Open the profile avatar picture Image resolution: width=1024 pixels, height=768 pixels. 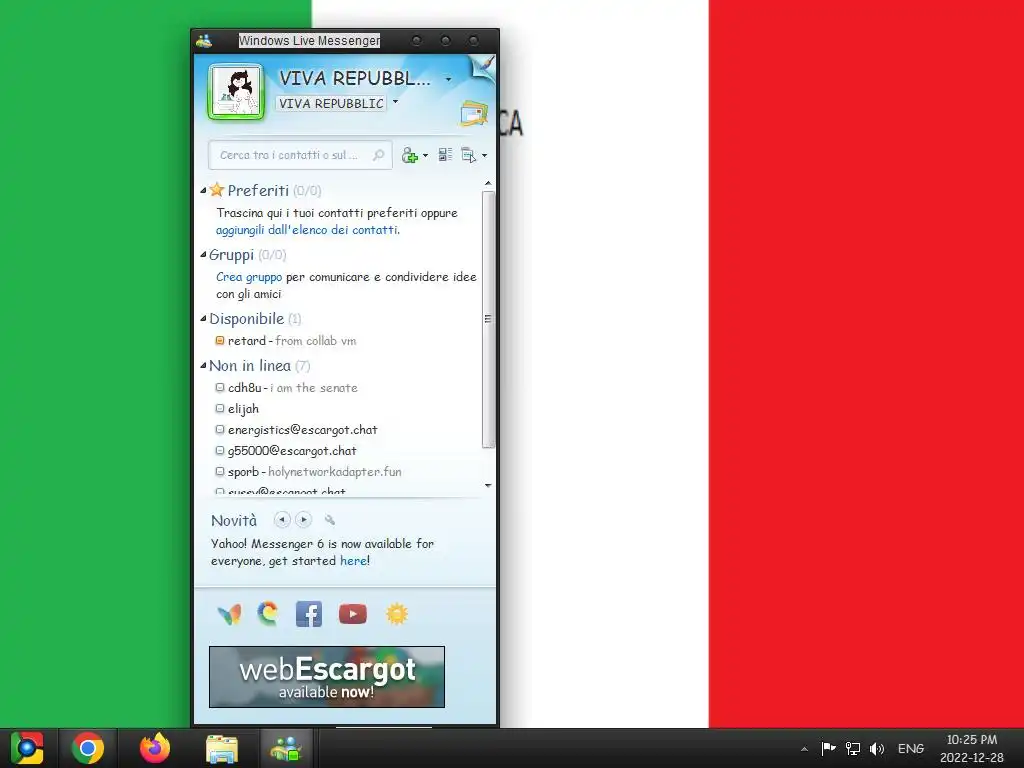pos(236,92)
